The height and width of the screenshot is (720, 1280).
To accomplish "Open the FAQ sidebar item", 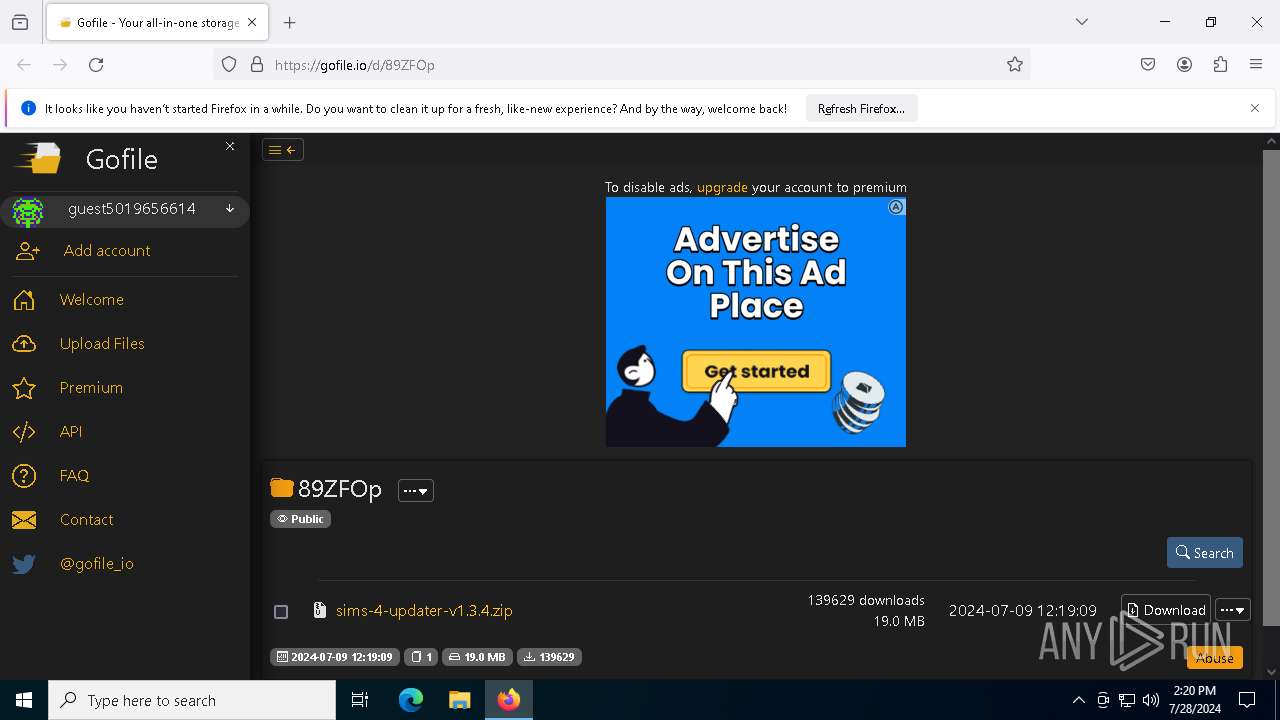I will (x=74, y=476).
